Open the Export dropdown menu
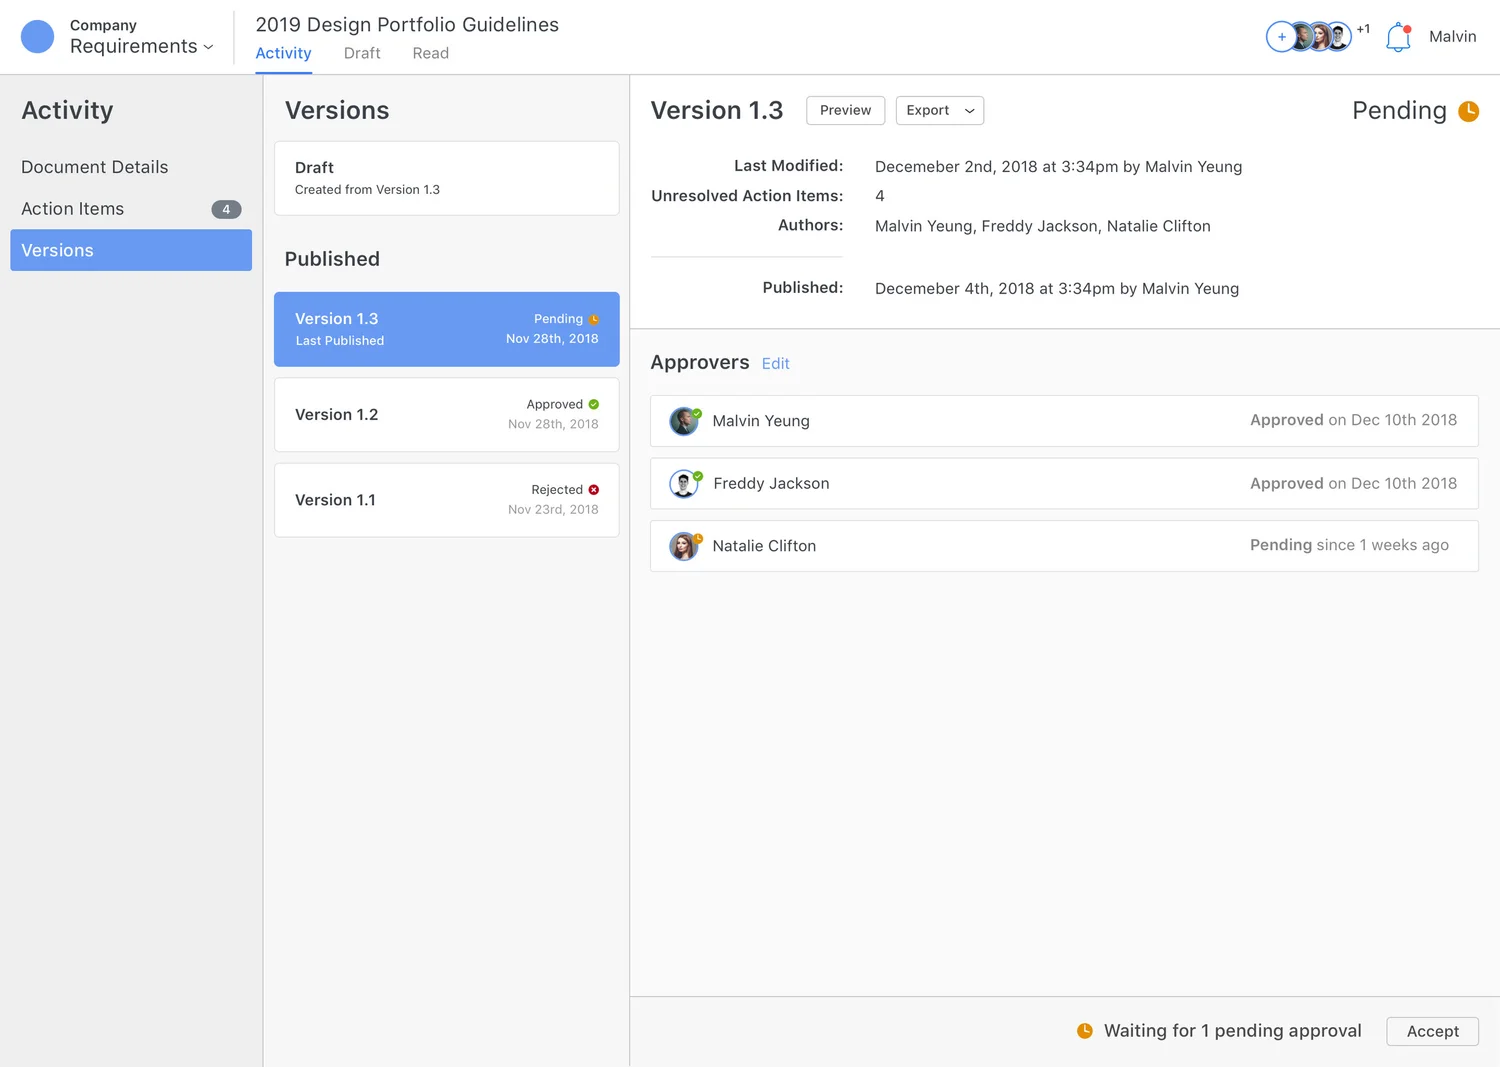 pyautogui.click(x=940, y=111)
